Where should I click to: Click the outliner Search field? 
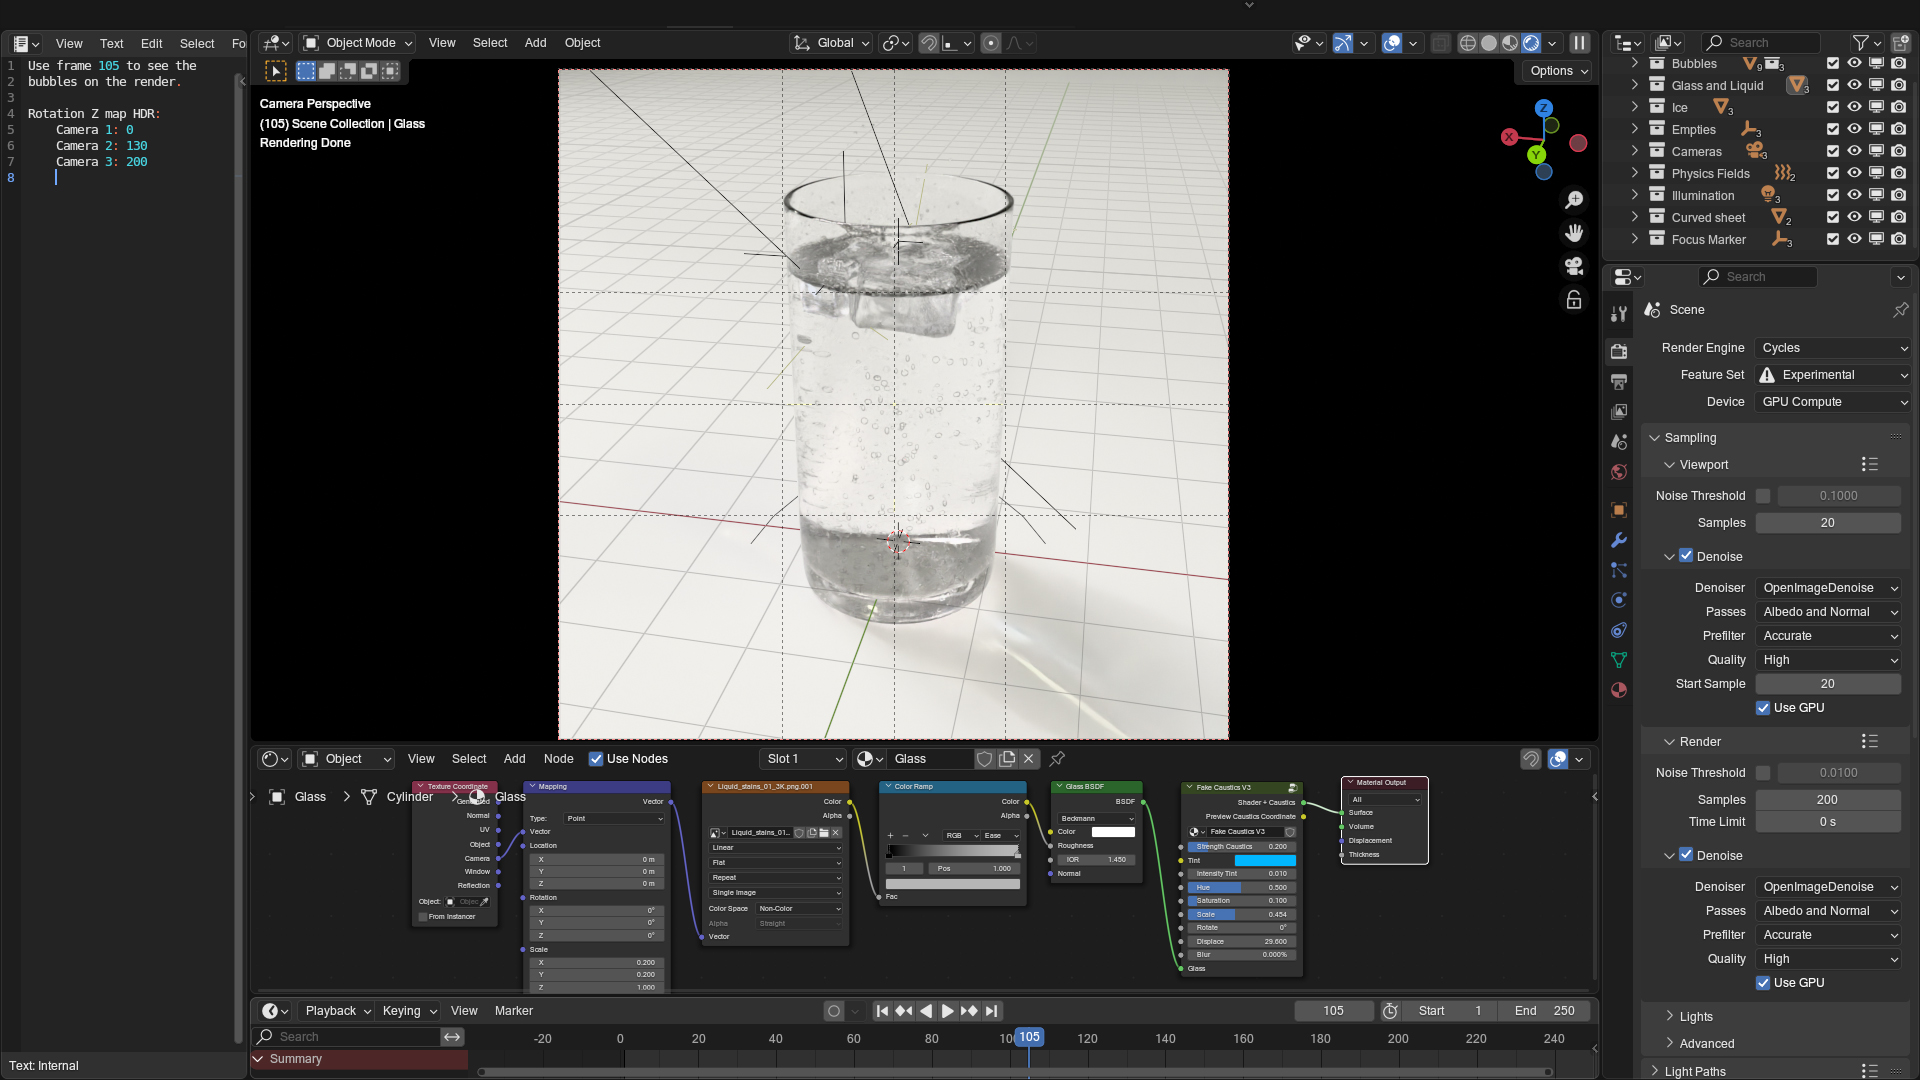1761,43
